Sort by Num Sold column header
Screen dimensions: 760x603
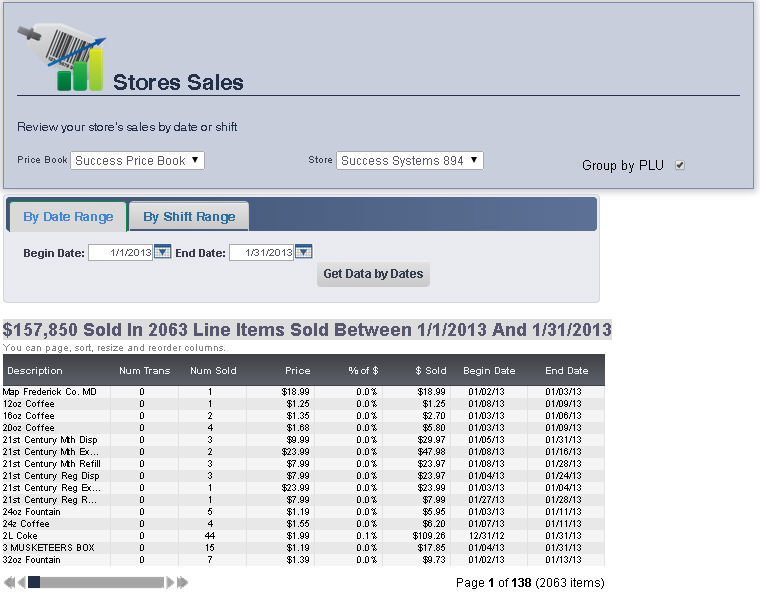click(x=212, y=371)
